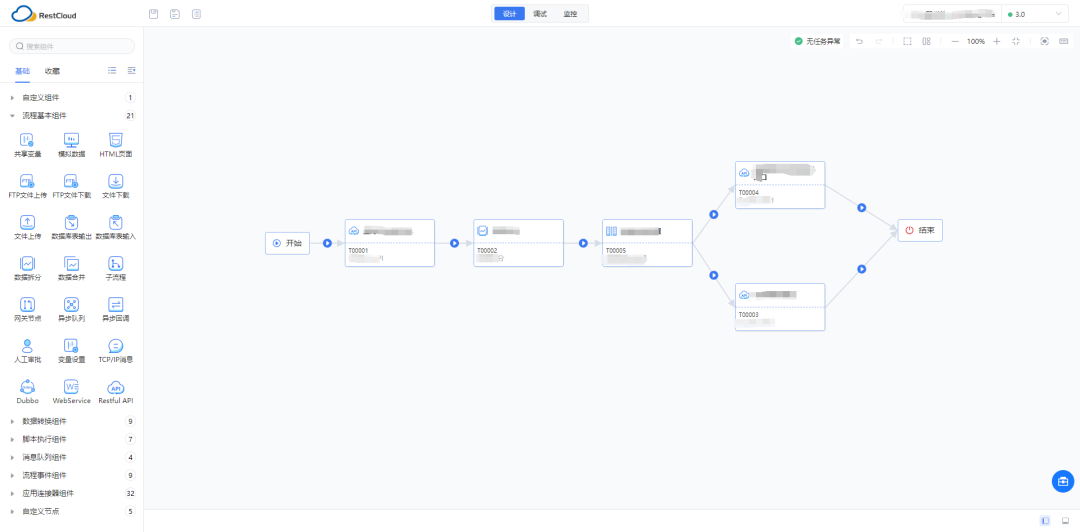The image size is (1080, 532).
Task: Click the 搜索组件 search field
Action: (72, 46)
